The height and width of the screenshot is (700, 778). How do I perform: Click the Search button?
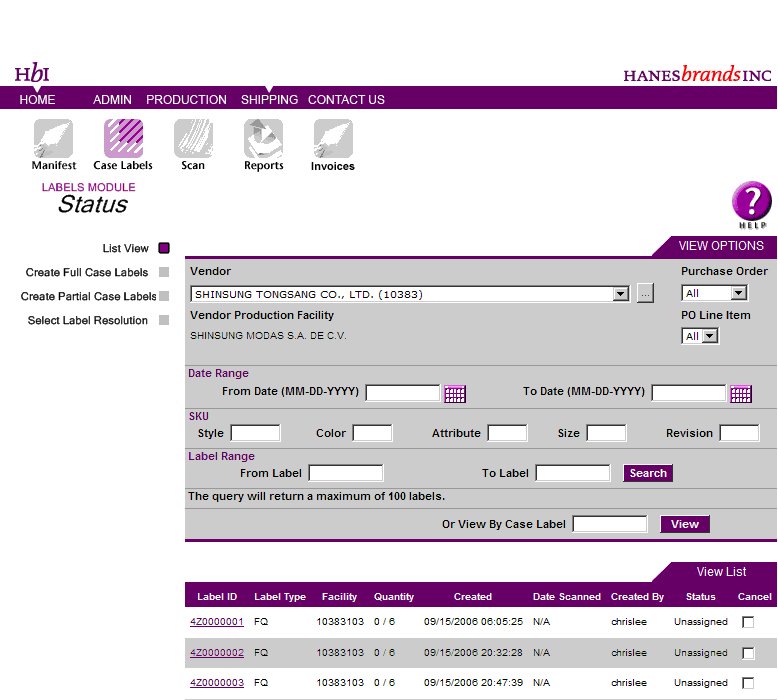pos(648,474)
